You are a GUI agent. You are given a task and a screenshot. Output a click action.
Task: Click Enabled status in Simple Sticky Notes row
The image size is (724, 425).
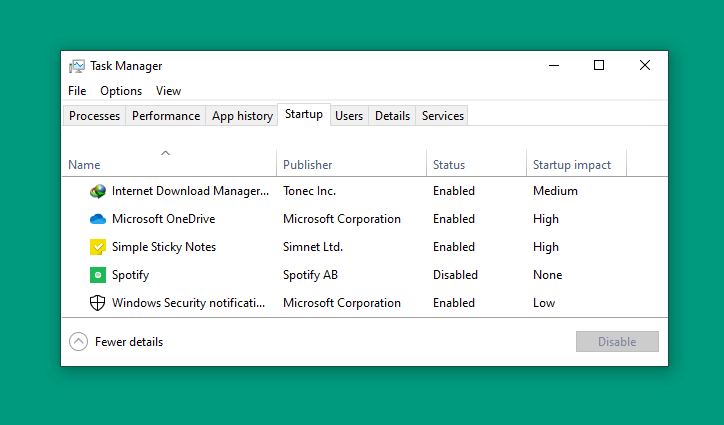pos(454,247)
